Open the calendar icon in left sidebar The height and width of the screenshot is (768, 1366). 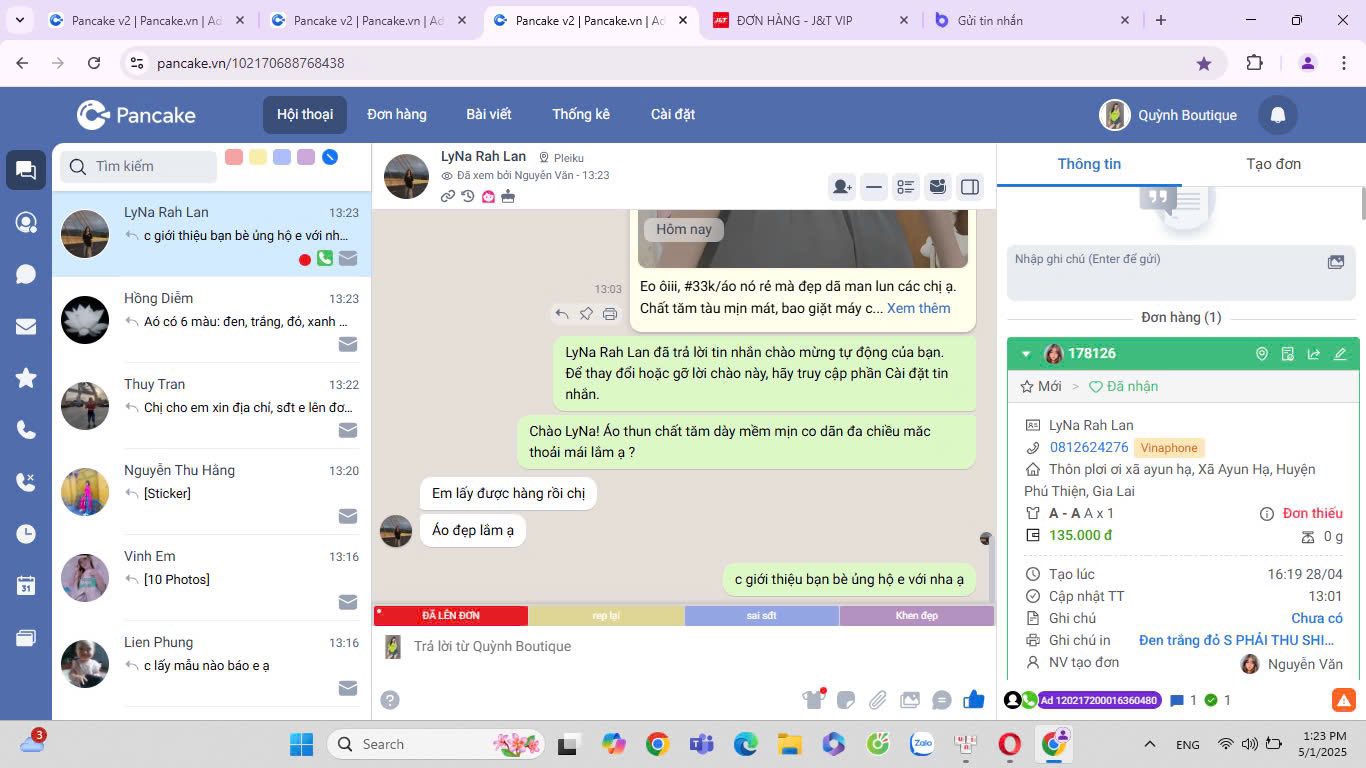tap(26, 586)
